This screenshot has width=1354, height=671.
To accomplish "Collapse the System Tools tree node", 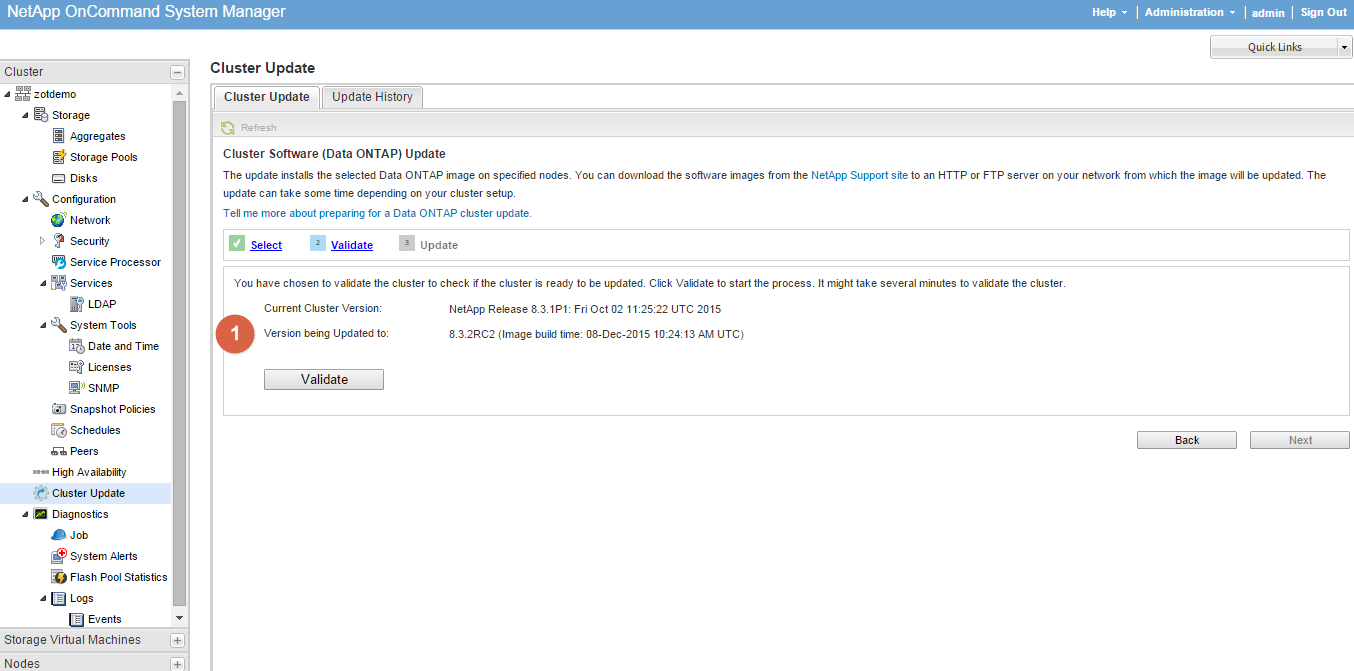I will point(44,325).
